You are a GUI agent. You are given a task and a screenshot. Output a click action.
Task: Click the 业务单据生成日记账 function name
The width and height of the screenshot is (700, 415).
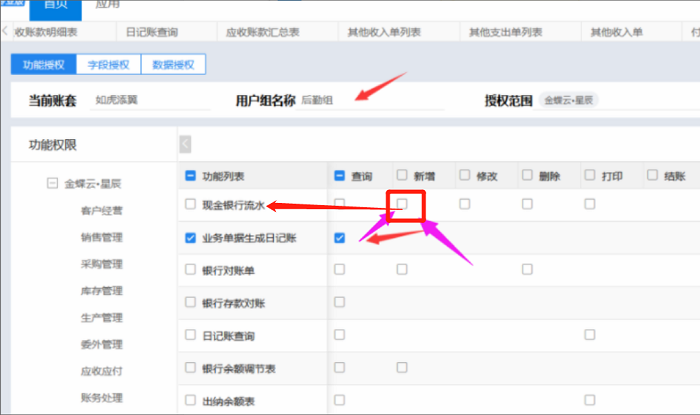[249, 238]
